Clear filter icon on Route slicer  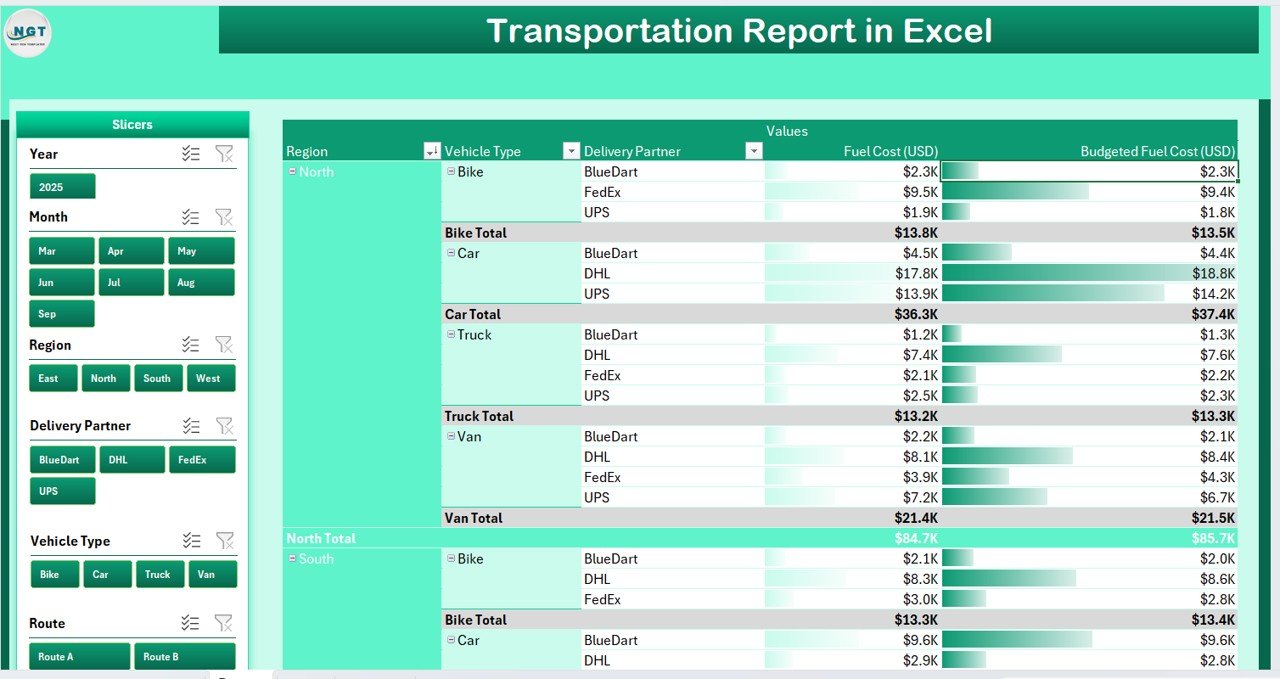click(x=224, y=623)
